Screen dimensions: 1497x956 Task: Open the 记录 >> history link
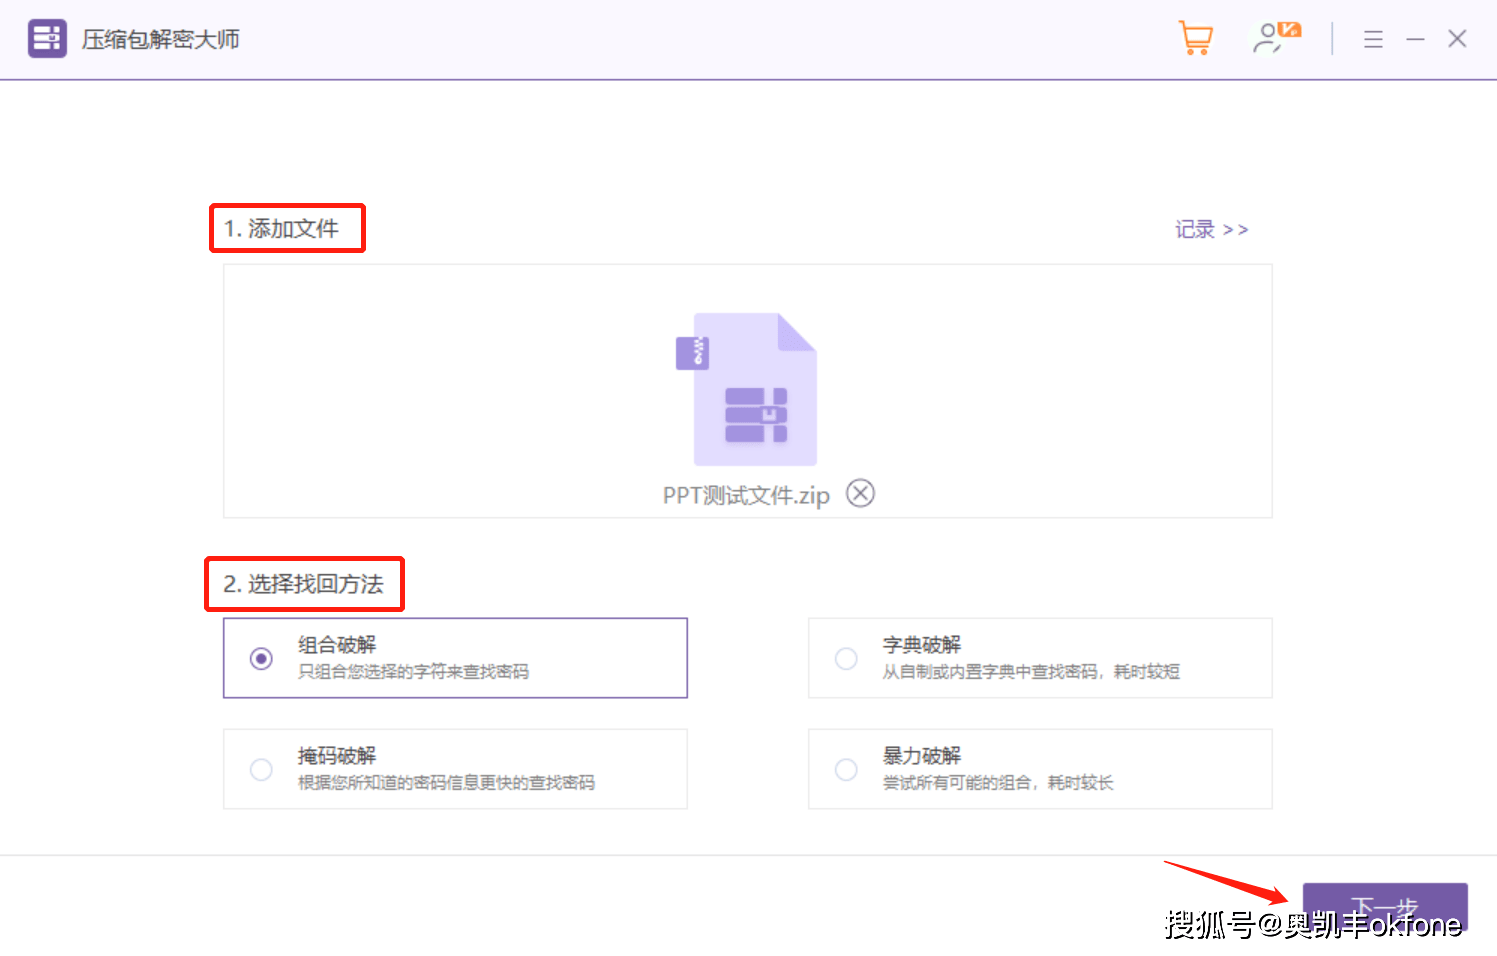[1211, 229]
